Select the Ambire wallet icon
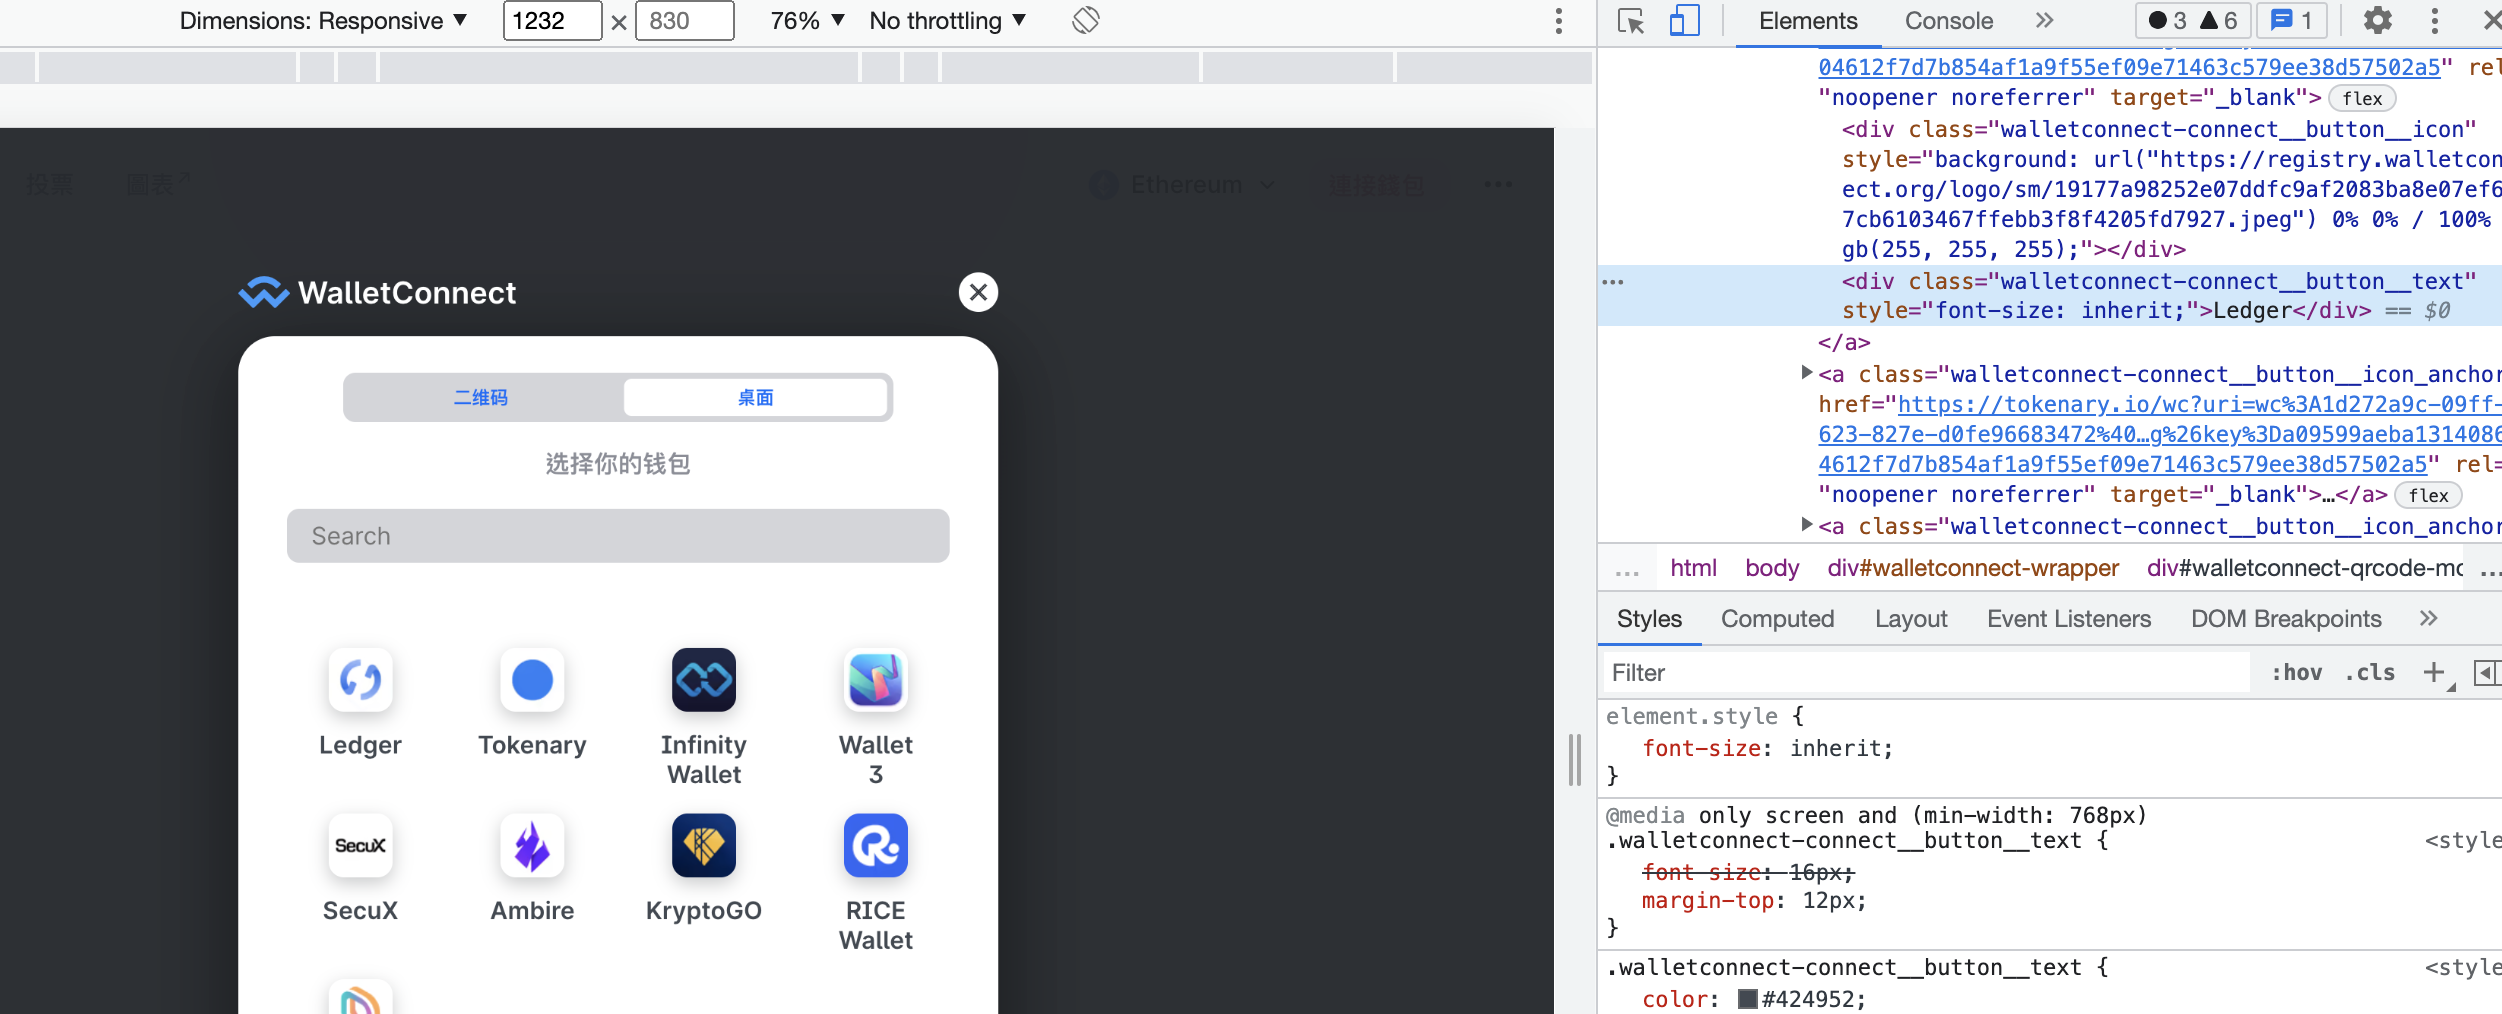Viewport: 2502px width, 1014px height. point(532,846)
